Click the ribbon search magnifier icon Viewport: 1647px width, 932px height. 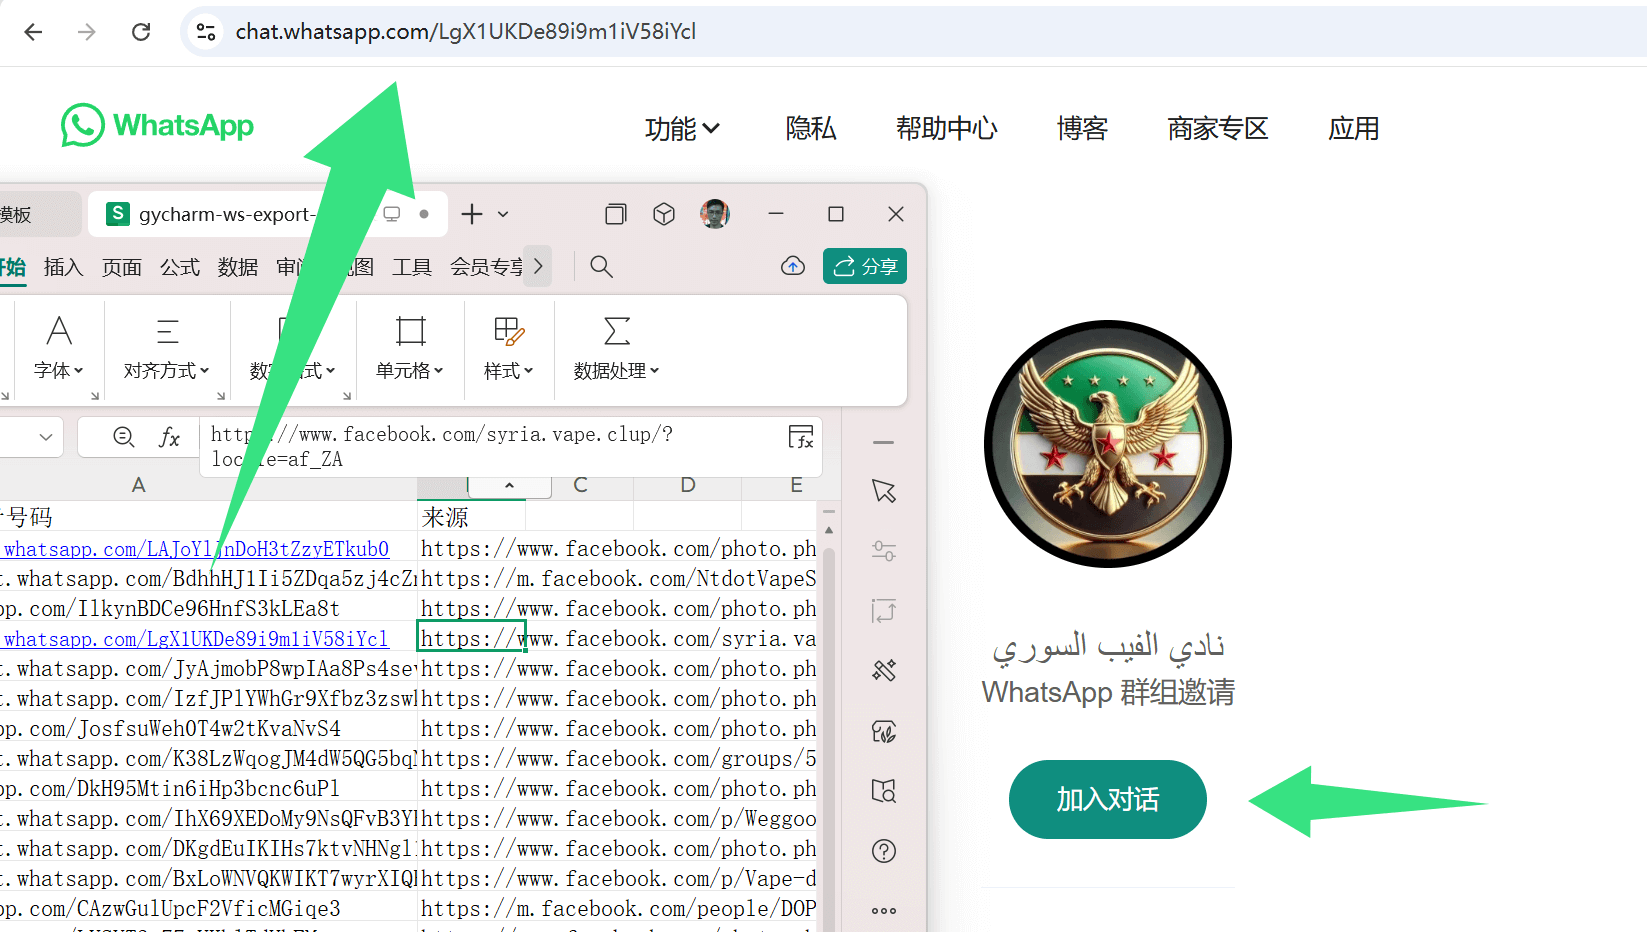(x=601, y=266)
